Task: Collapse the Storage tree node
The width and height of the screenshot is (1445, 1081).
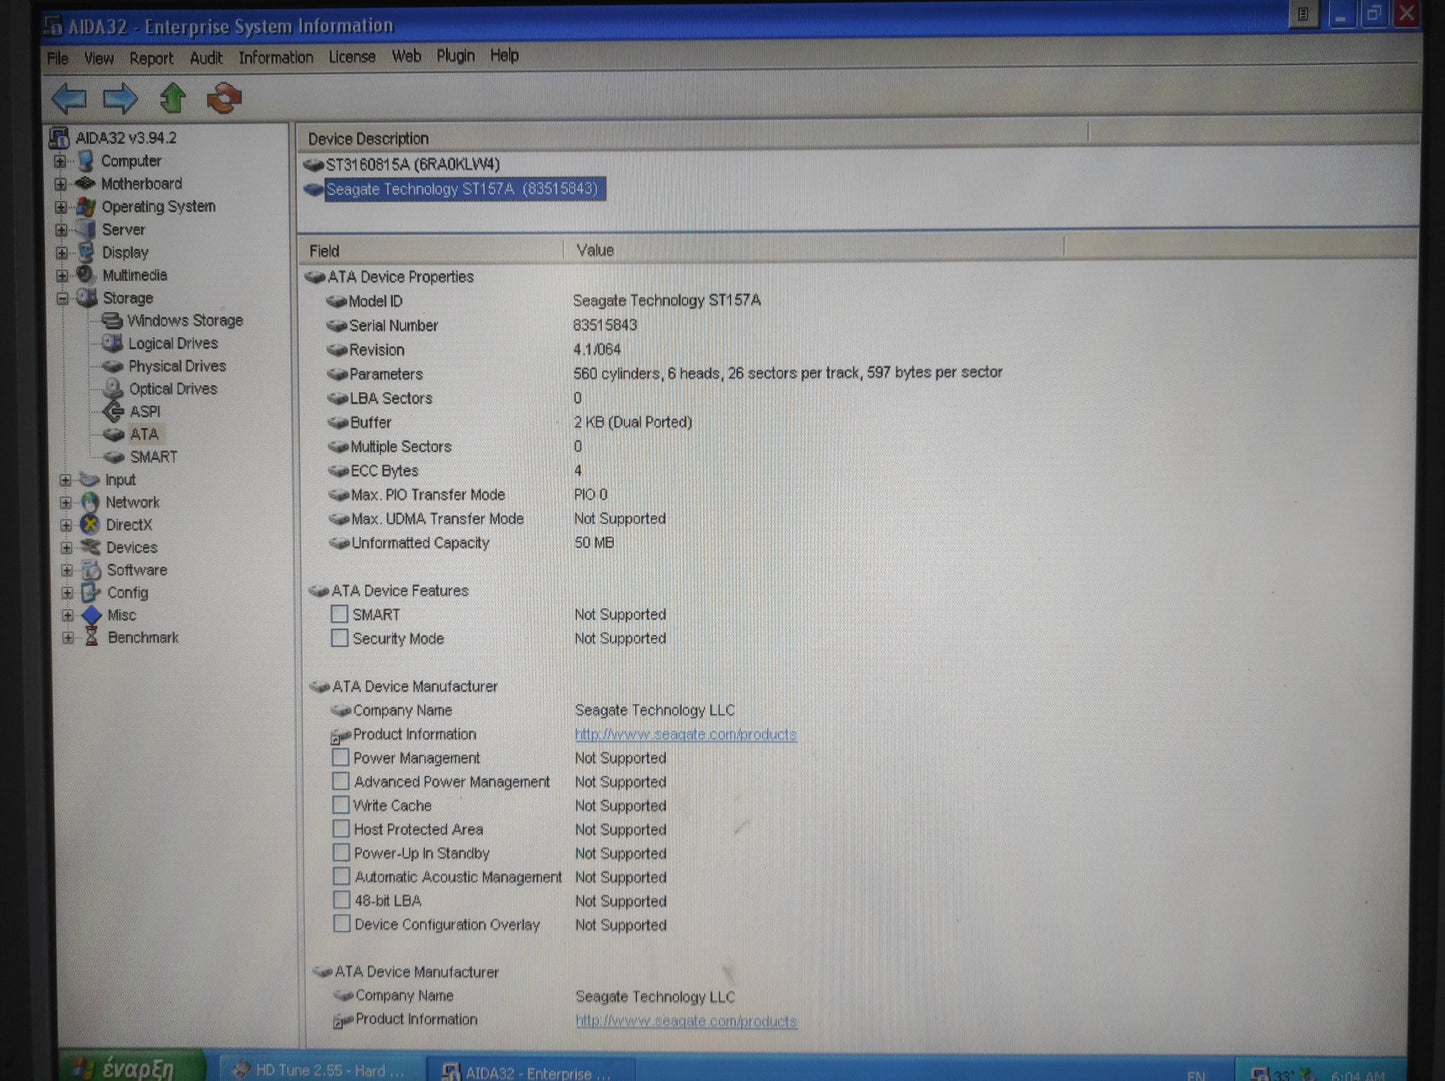Action: tap(62, 298)
